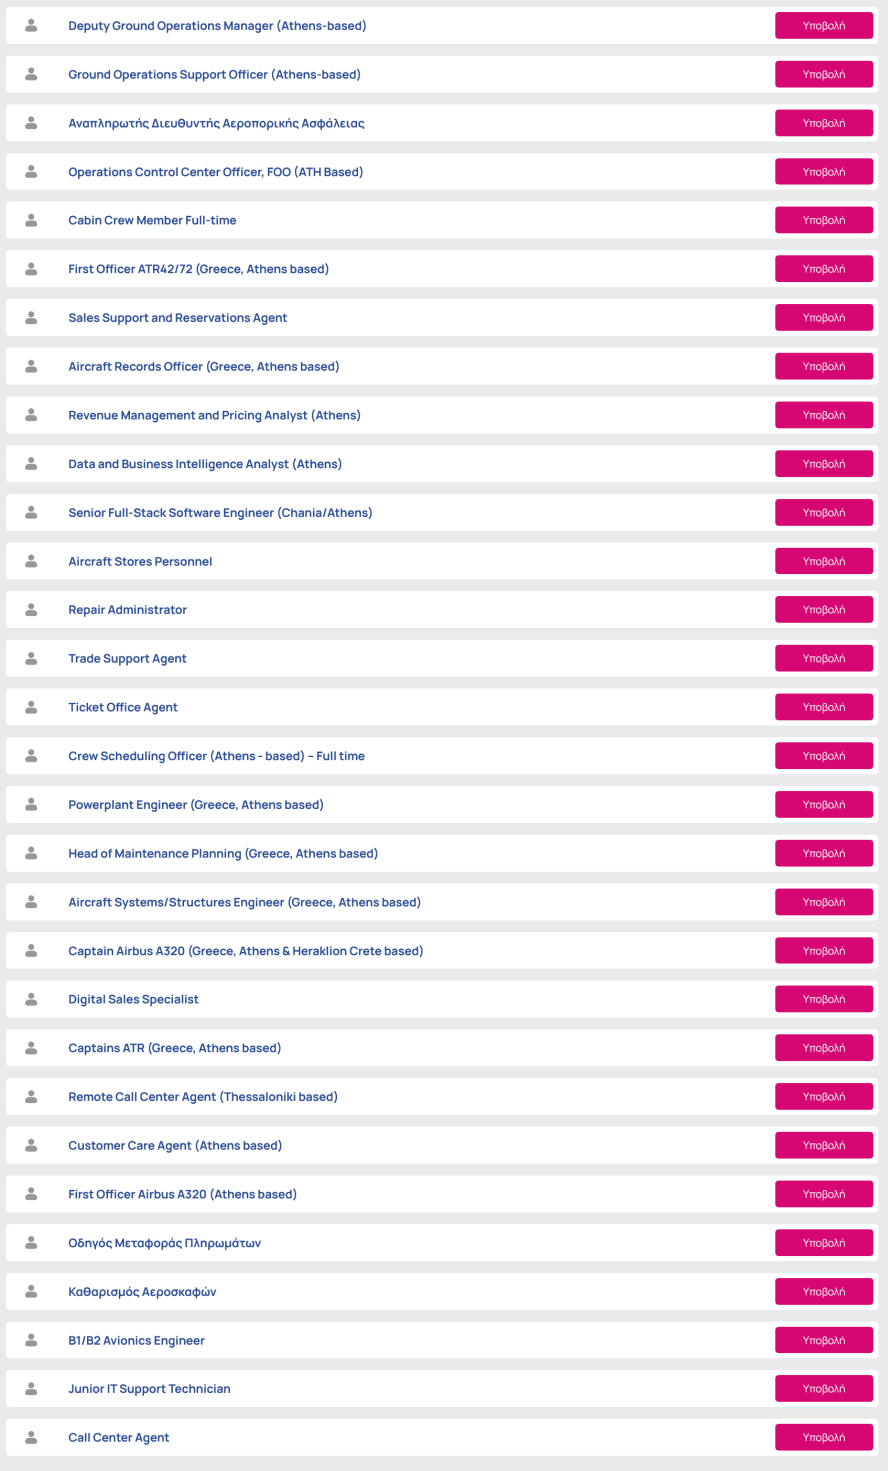888x1471 pixels.
Task: Submit application for Ground Operations Support Officer
Action: tap(824, 75)
